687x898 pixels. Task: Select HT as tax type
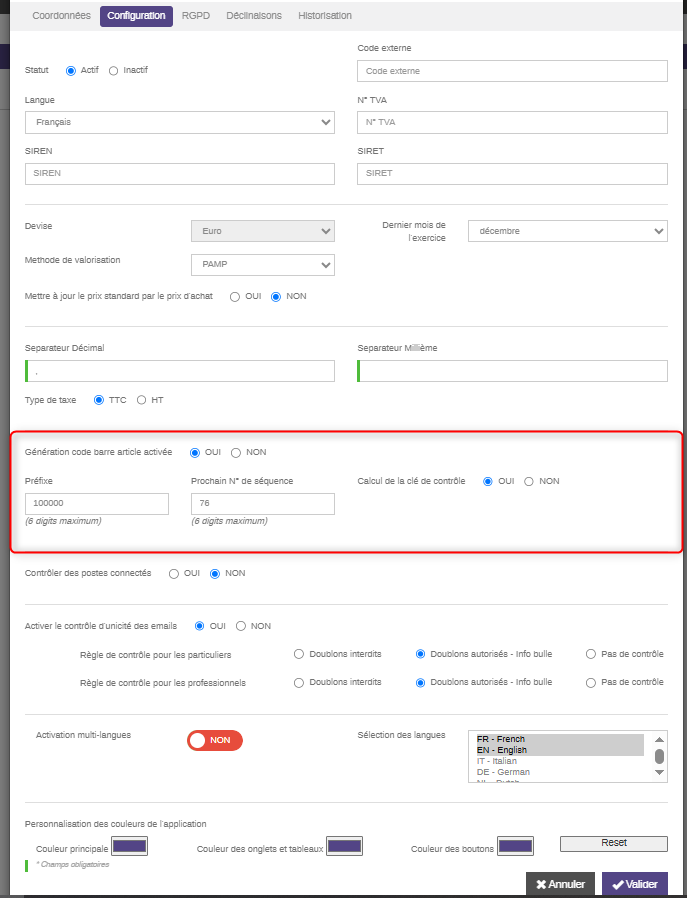pos(141,400)
